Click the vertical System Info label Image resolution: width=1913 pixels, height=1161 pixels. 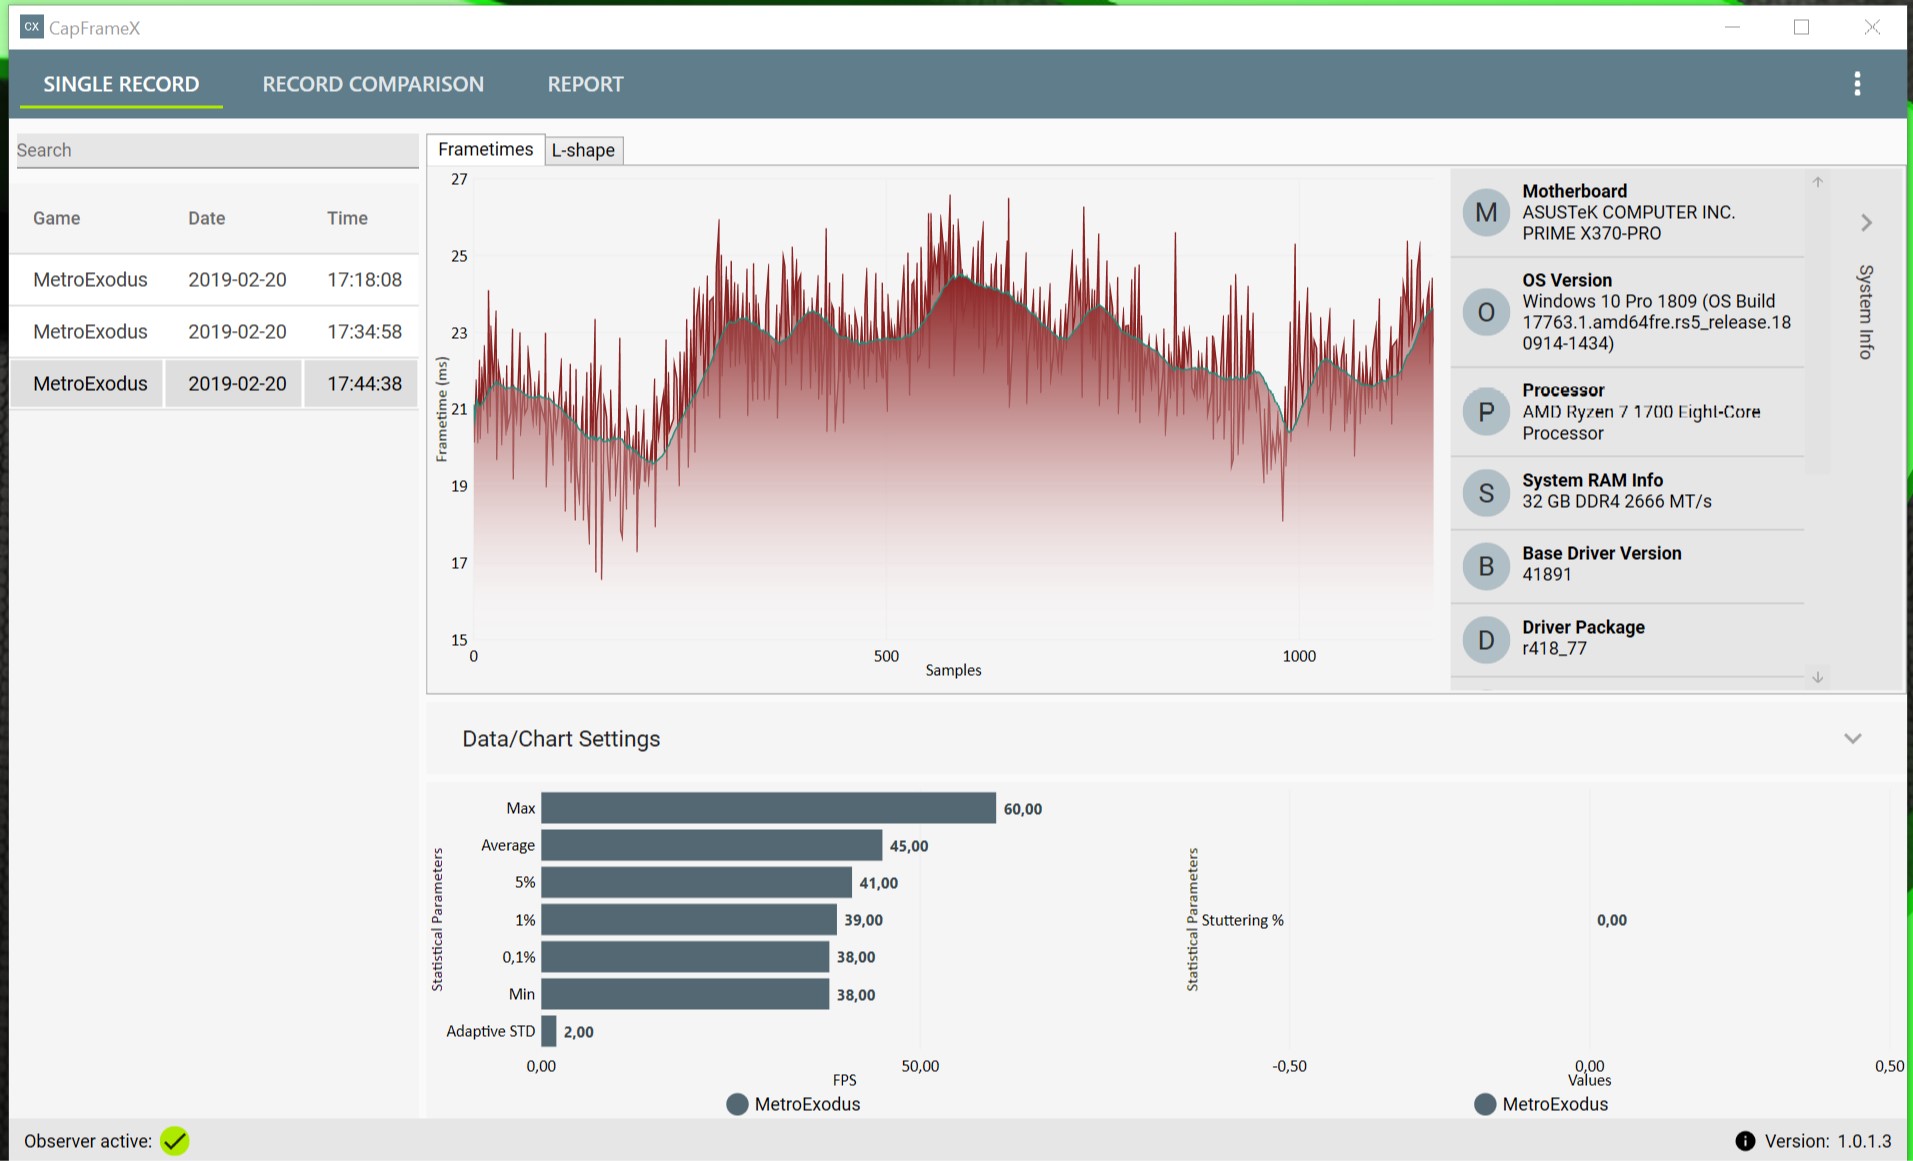coord(1866,312)
